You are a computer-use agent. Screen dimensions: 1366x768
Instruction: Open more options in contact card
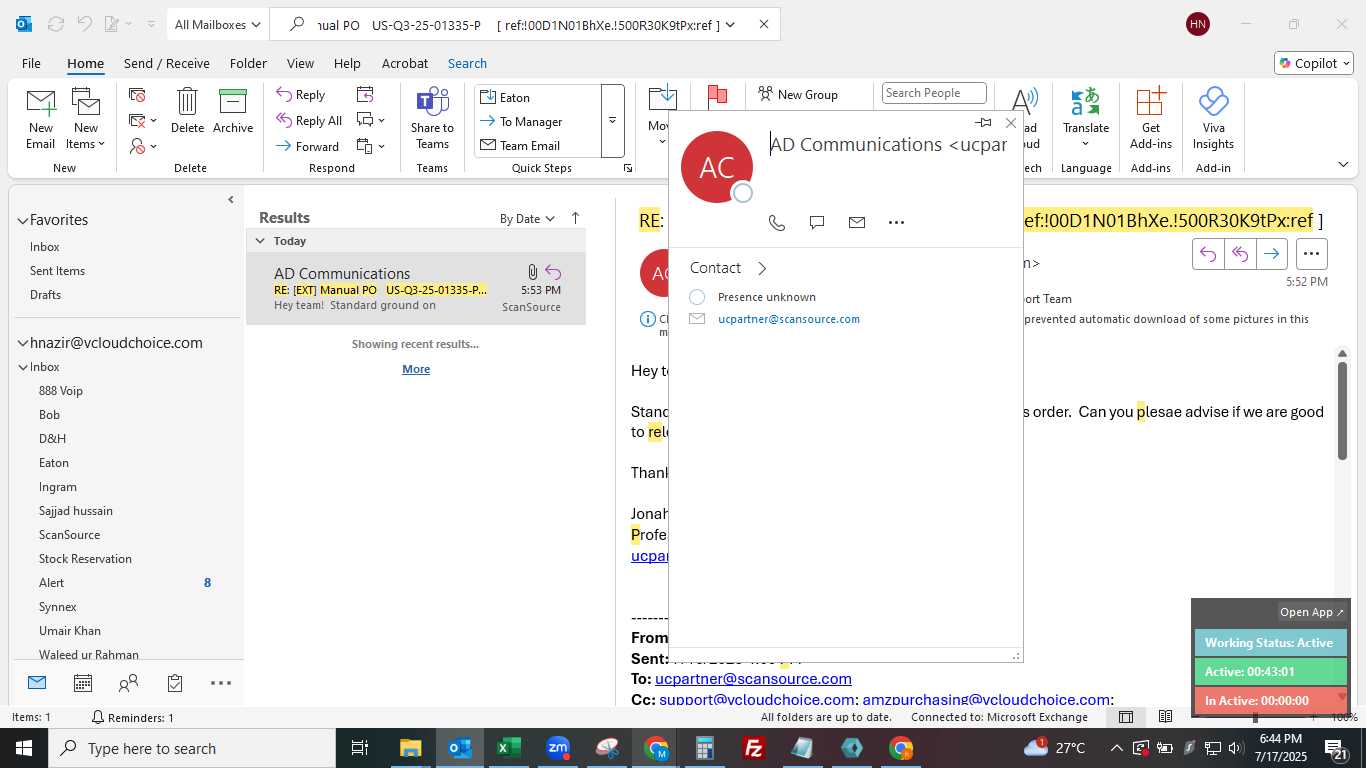point(896,222)
